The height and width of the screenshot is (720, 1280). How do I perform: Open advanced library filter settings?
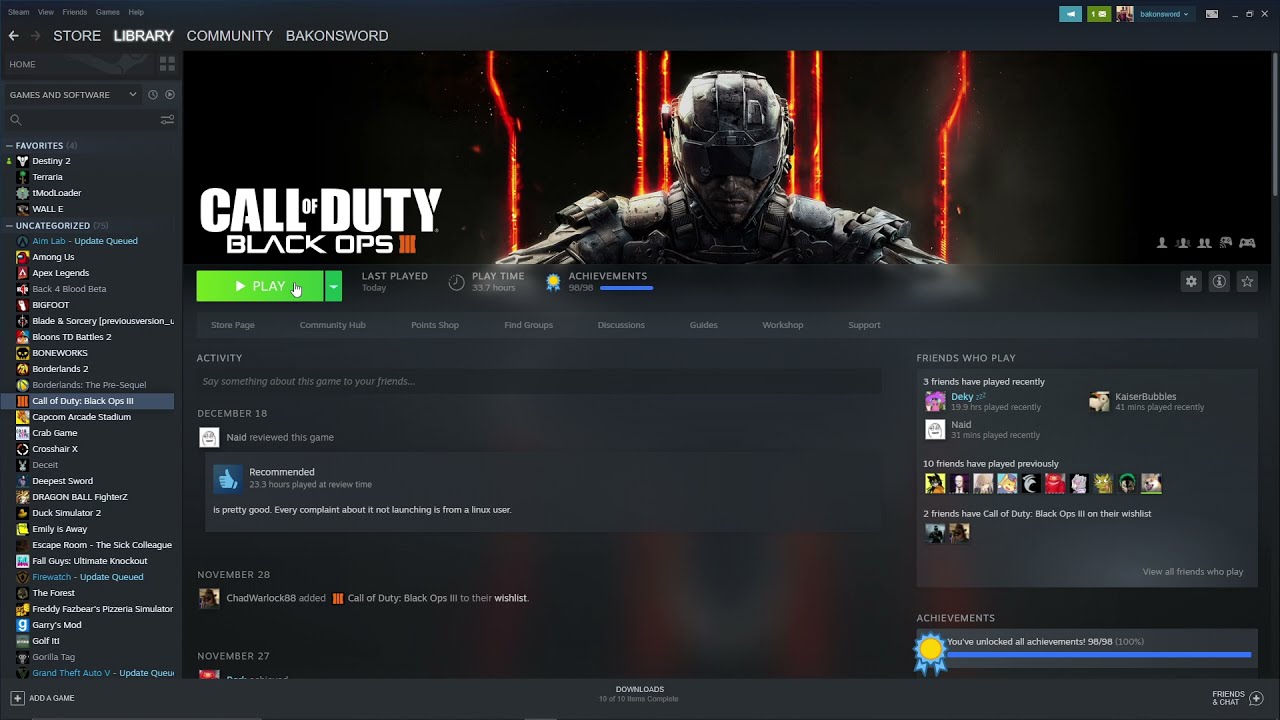coord(167,120)
